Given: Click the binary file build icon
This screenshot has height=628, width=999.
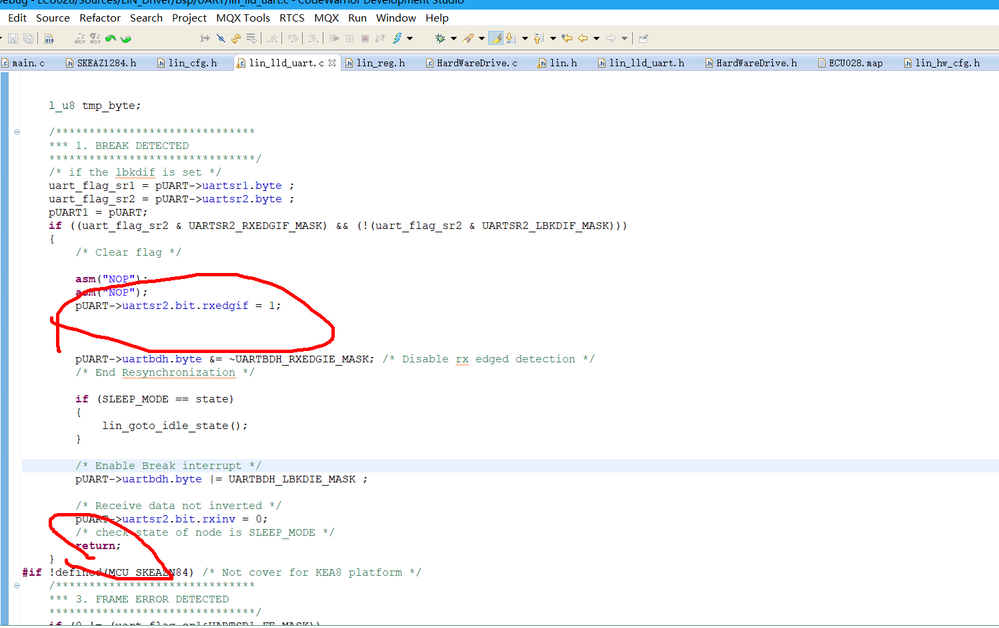Looking at the screenshot, I should 49,38.
